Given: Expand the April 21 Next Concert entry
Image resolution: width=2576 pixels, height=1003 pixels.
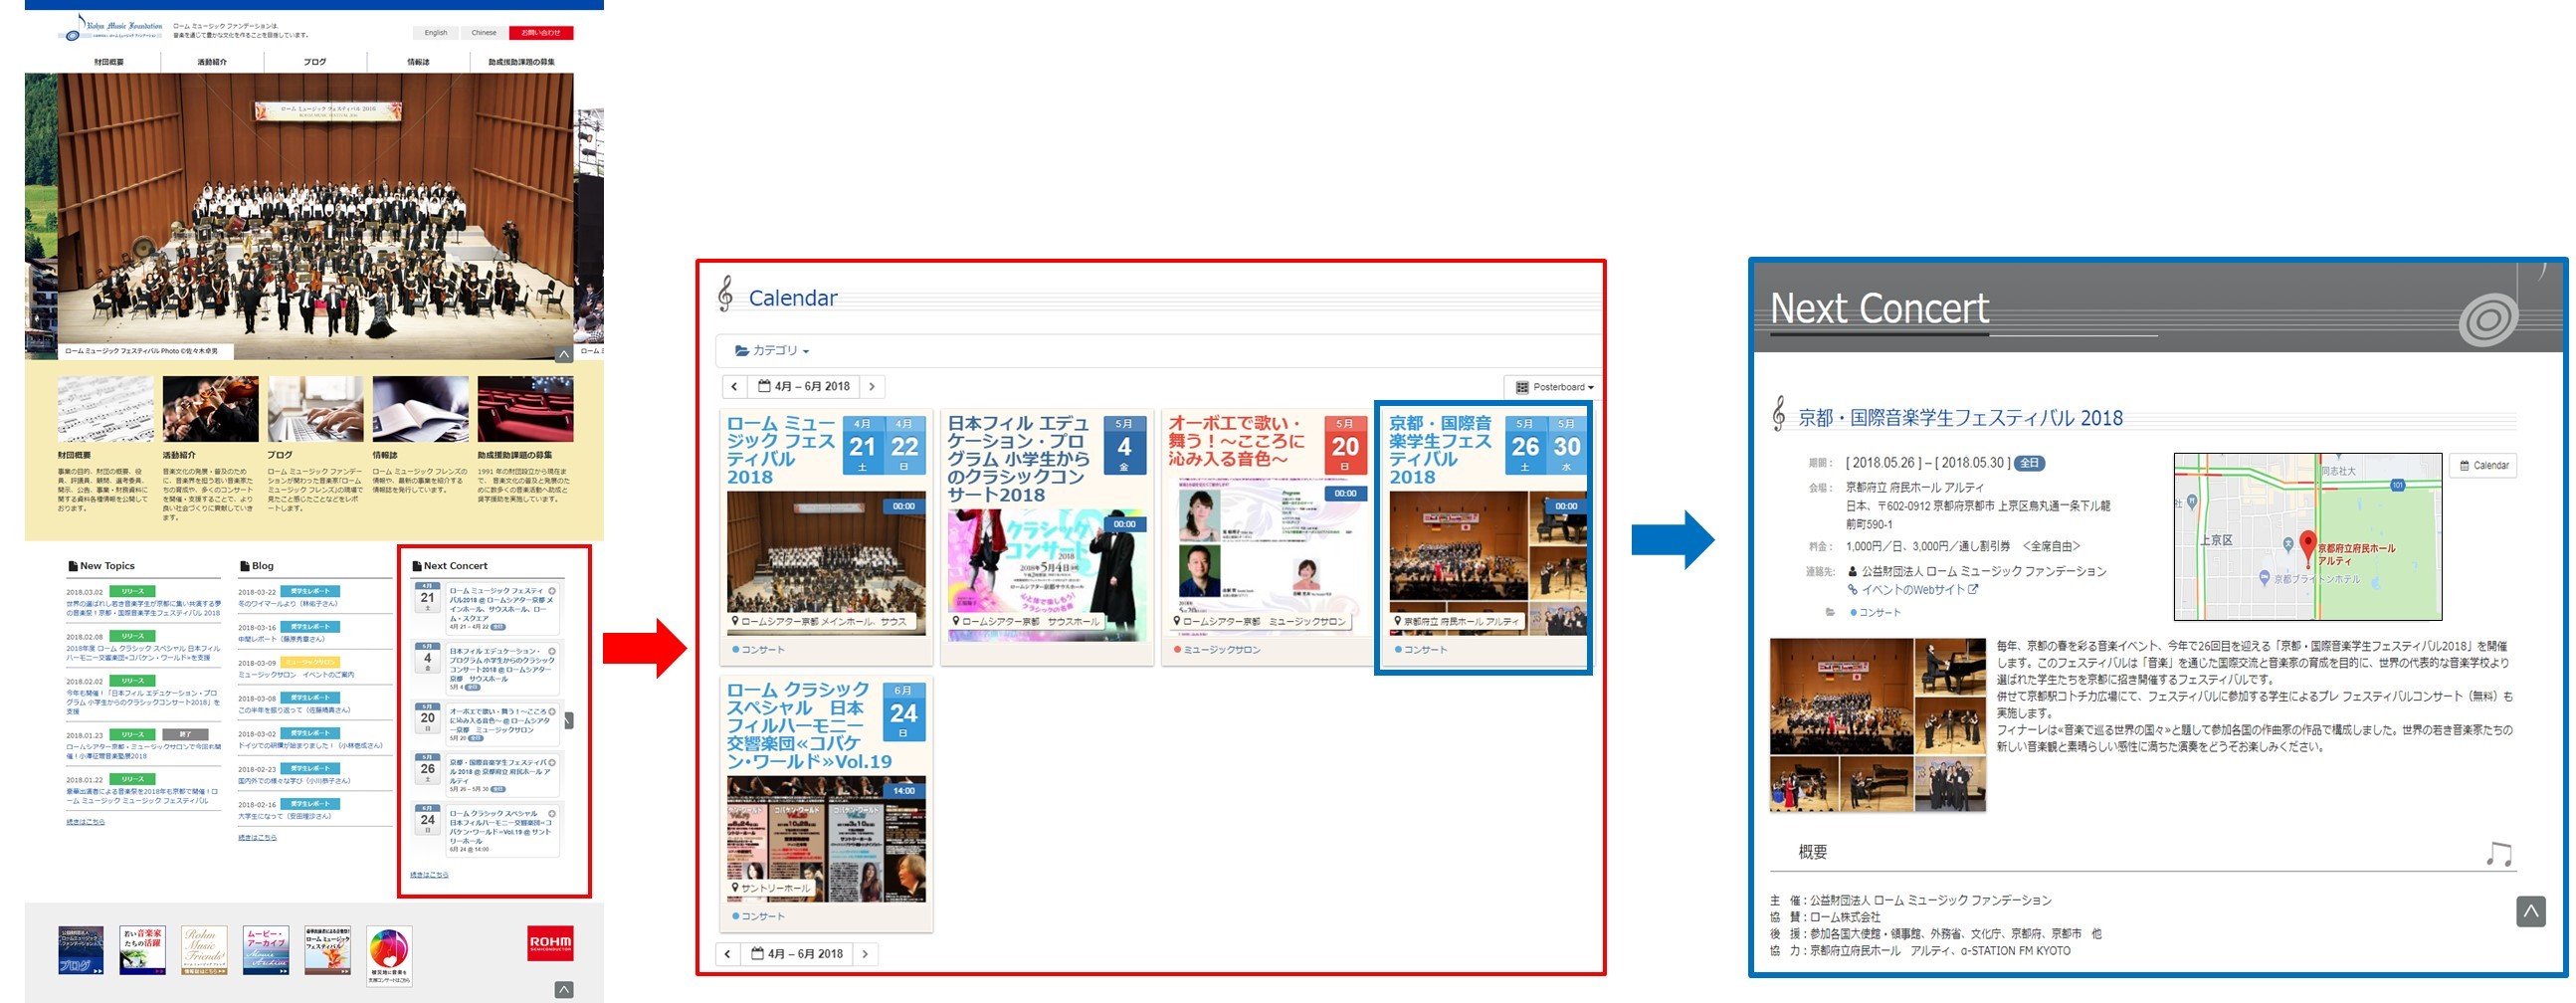Looking at the screenshot, I should pyautogui.click(x=552, y=591).
